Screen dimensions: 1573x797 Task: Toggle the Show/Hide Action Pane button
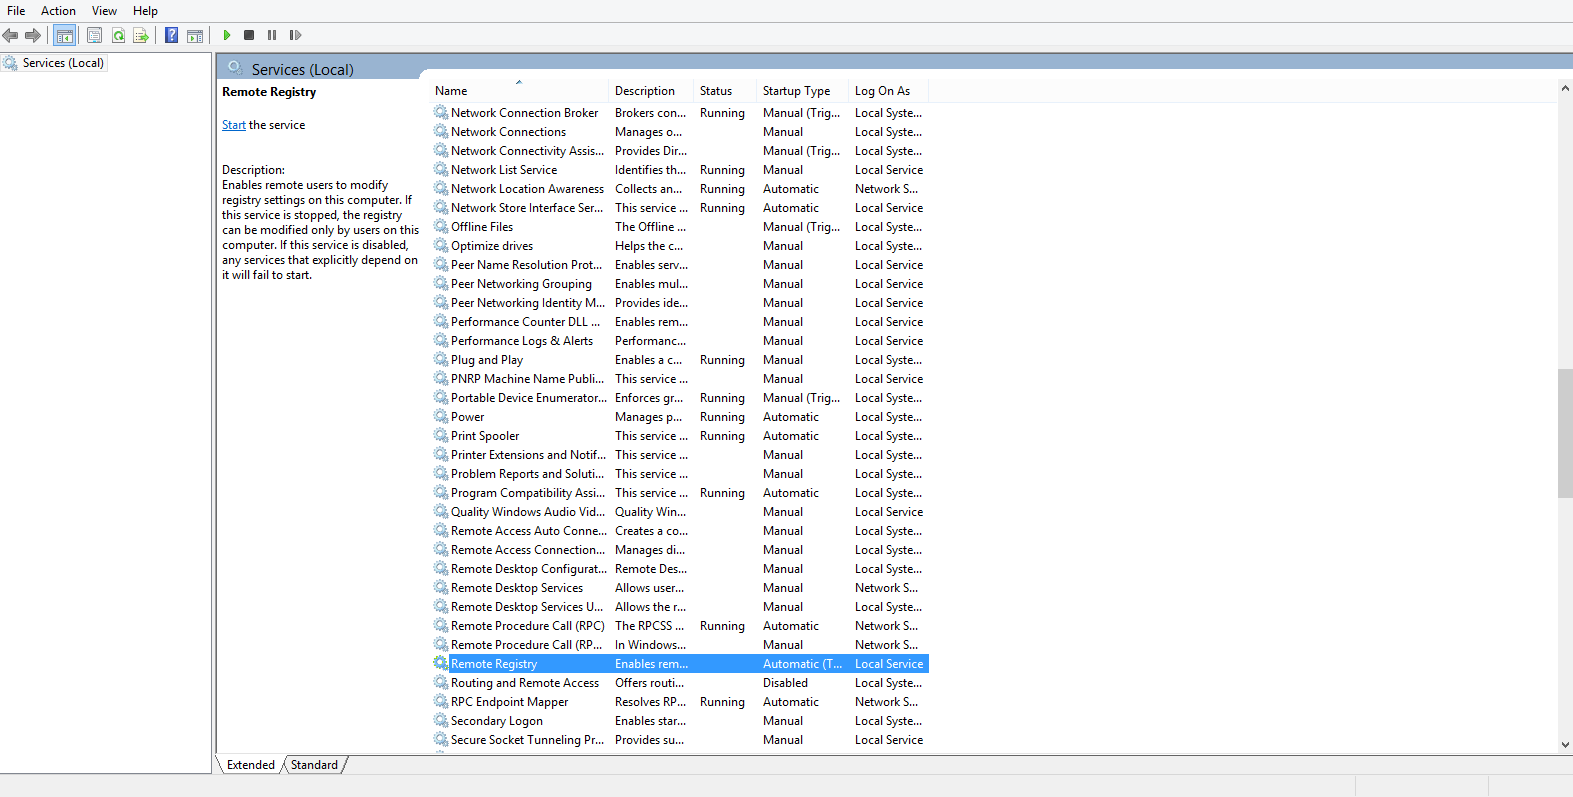click(x=195, y=36)
